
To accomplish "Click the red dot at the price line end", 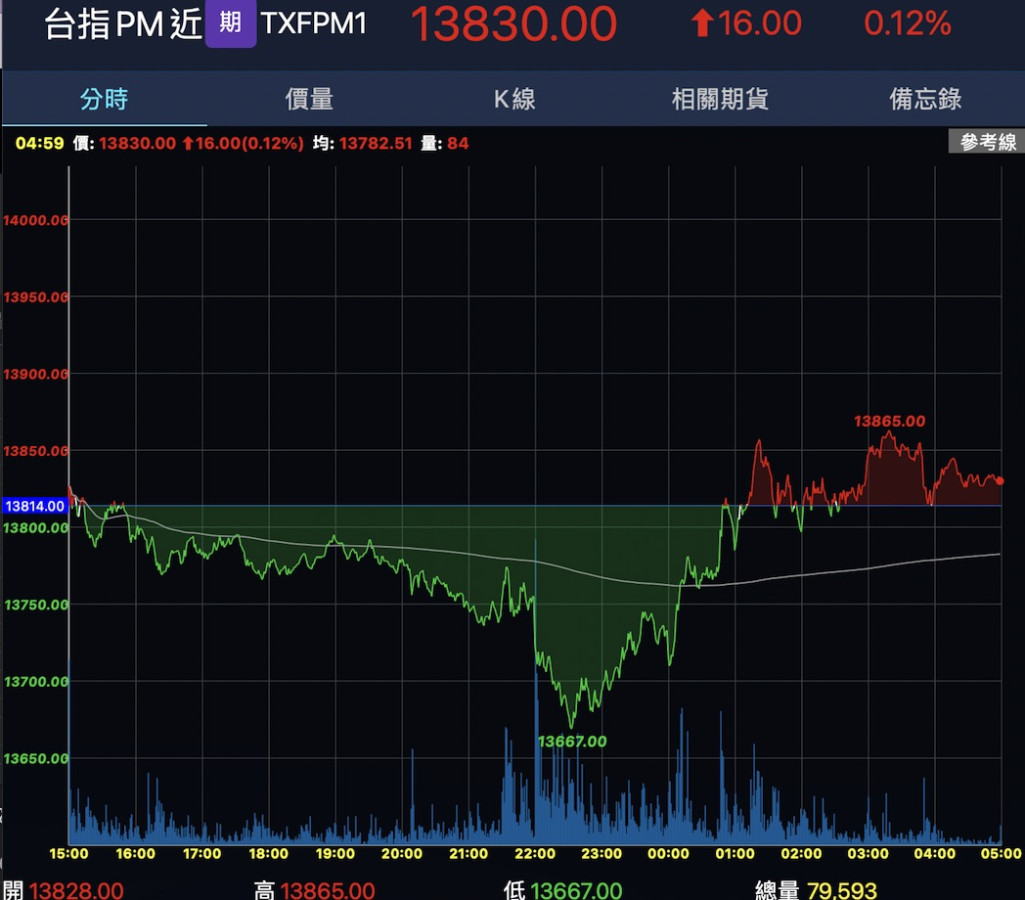I will click(x=1000, y=481).
